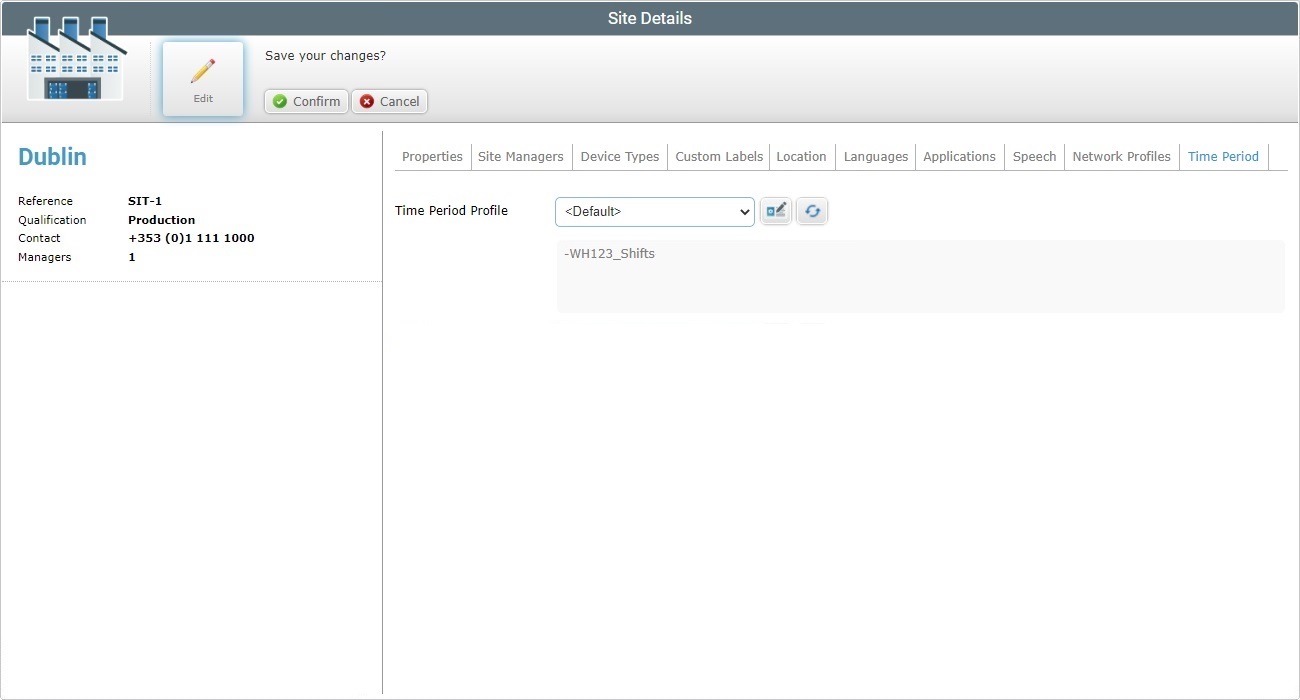Refresh the Time Period Profile list

pos(812,211)
